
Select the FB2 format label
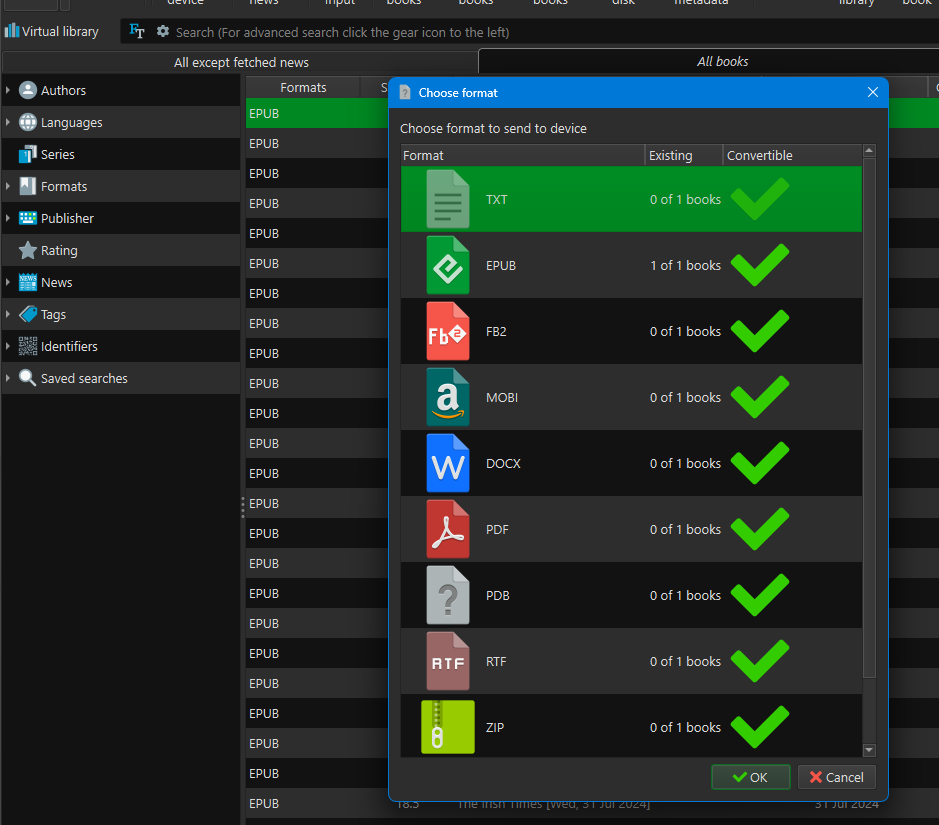click(x=496, y=331)
